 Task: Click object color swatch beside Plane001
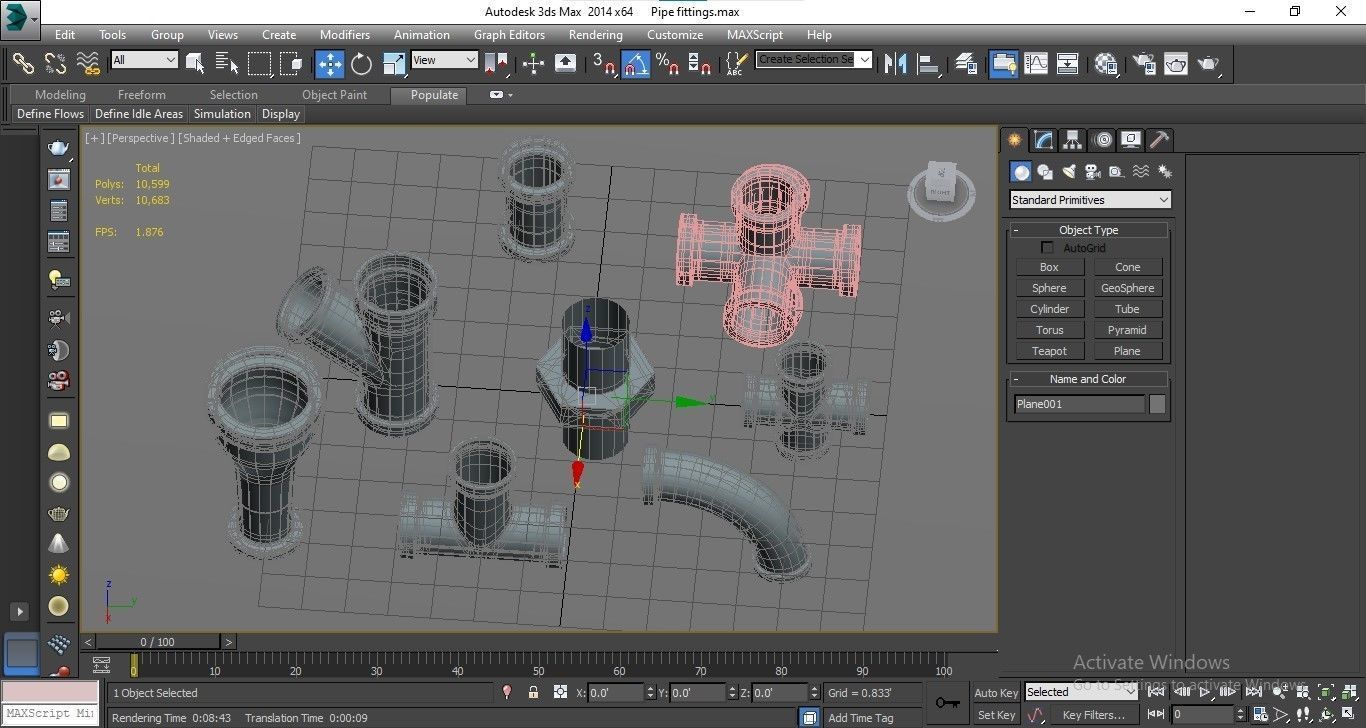[x=1157, y=404]
